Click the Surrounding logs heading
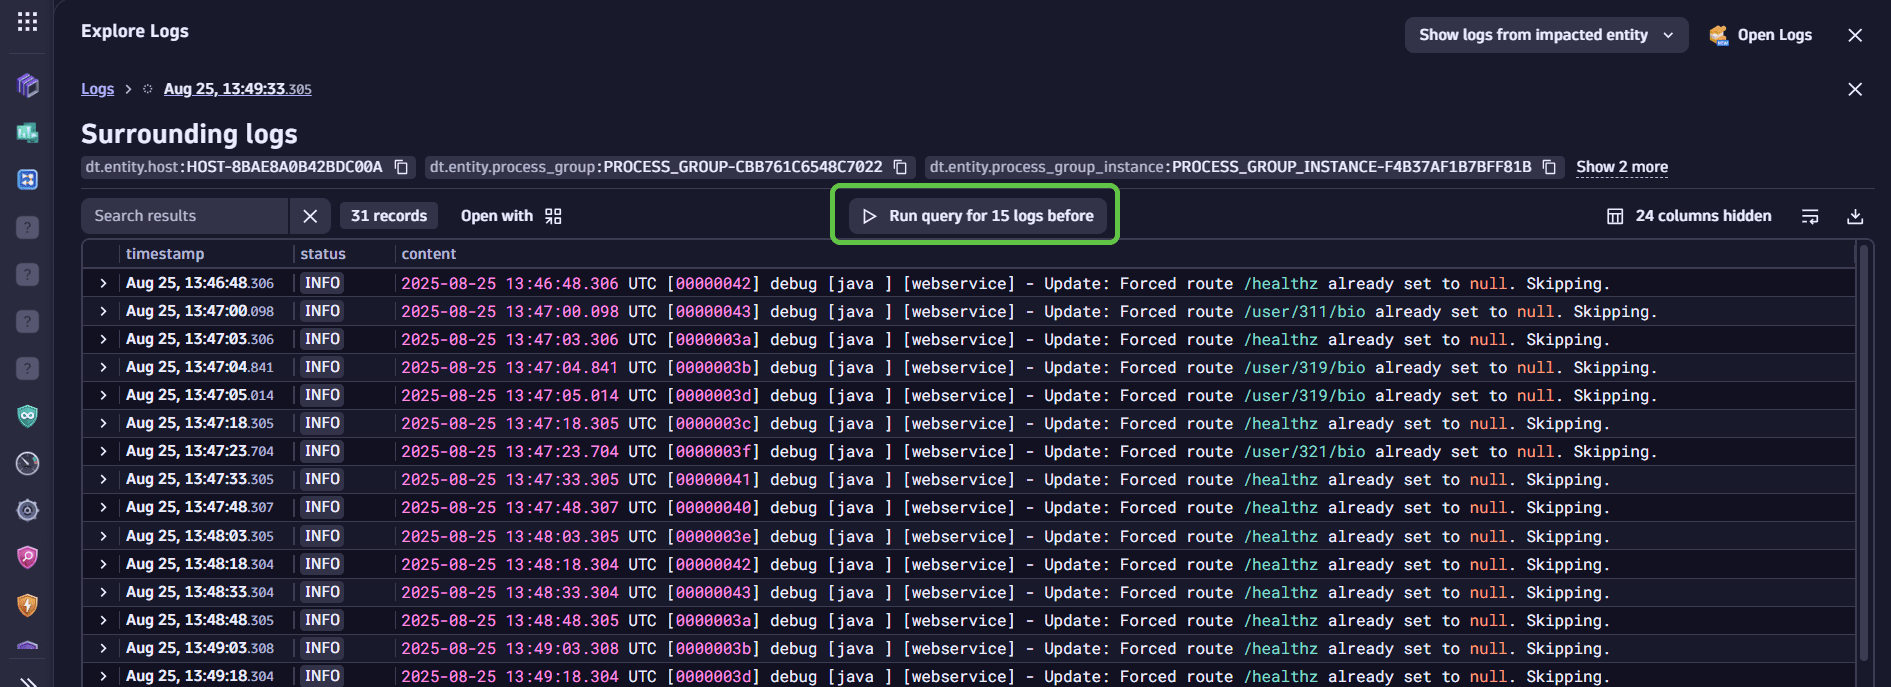 pyautogui.click(x=189, y=134)
